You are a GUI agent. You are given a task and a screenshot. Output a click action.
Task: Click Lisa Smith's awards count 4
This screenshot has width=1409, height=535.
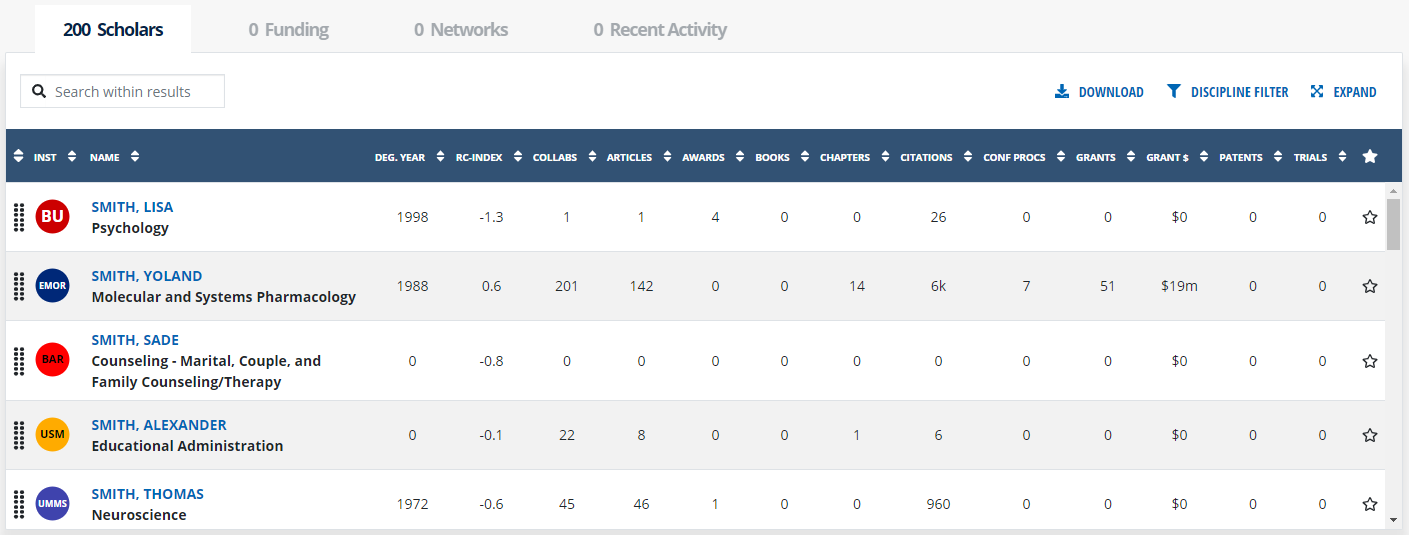[715, 217]
